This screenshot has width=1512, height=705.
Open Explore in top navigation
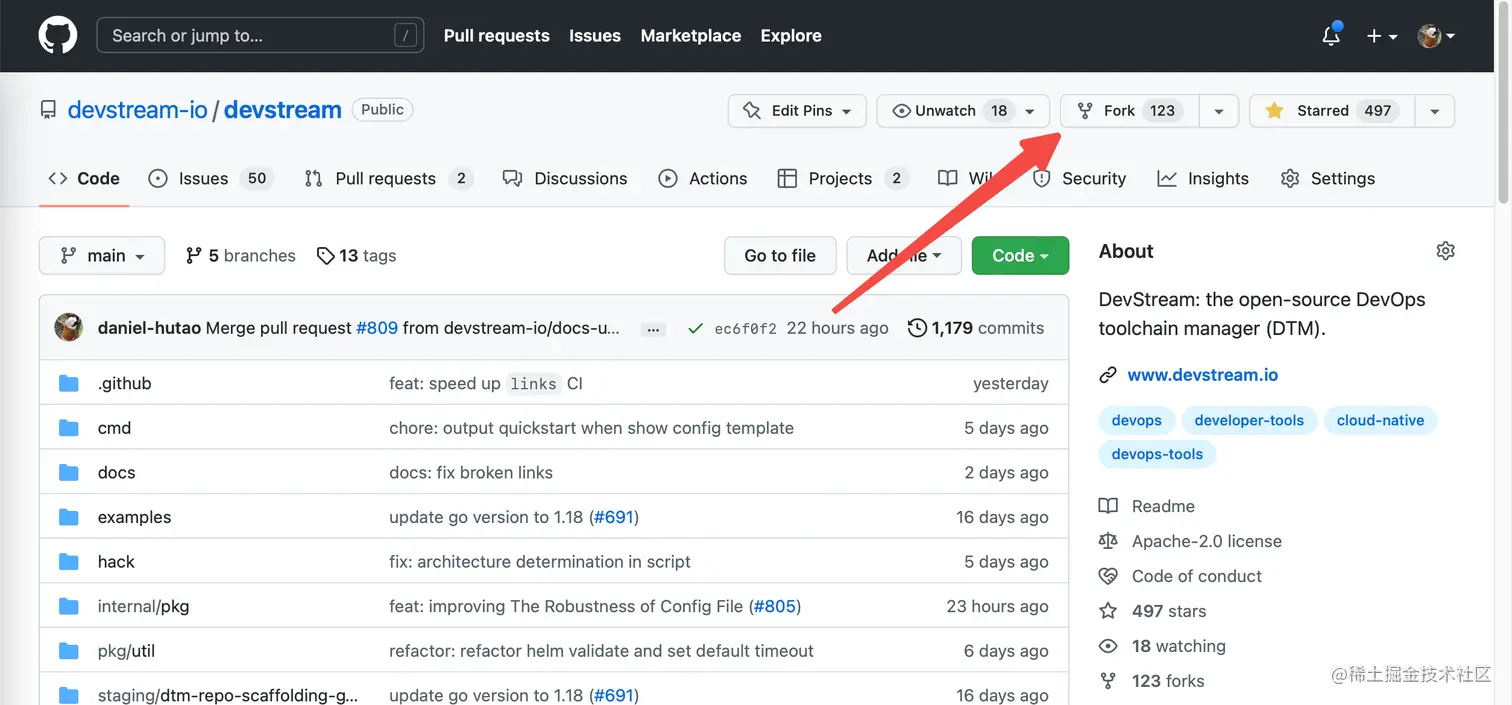[x=791, y=35]
